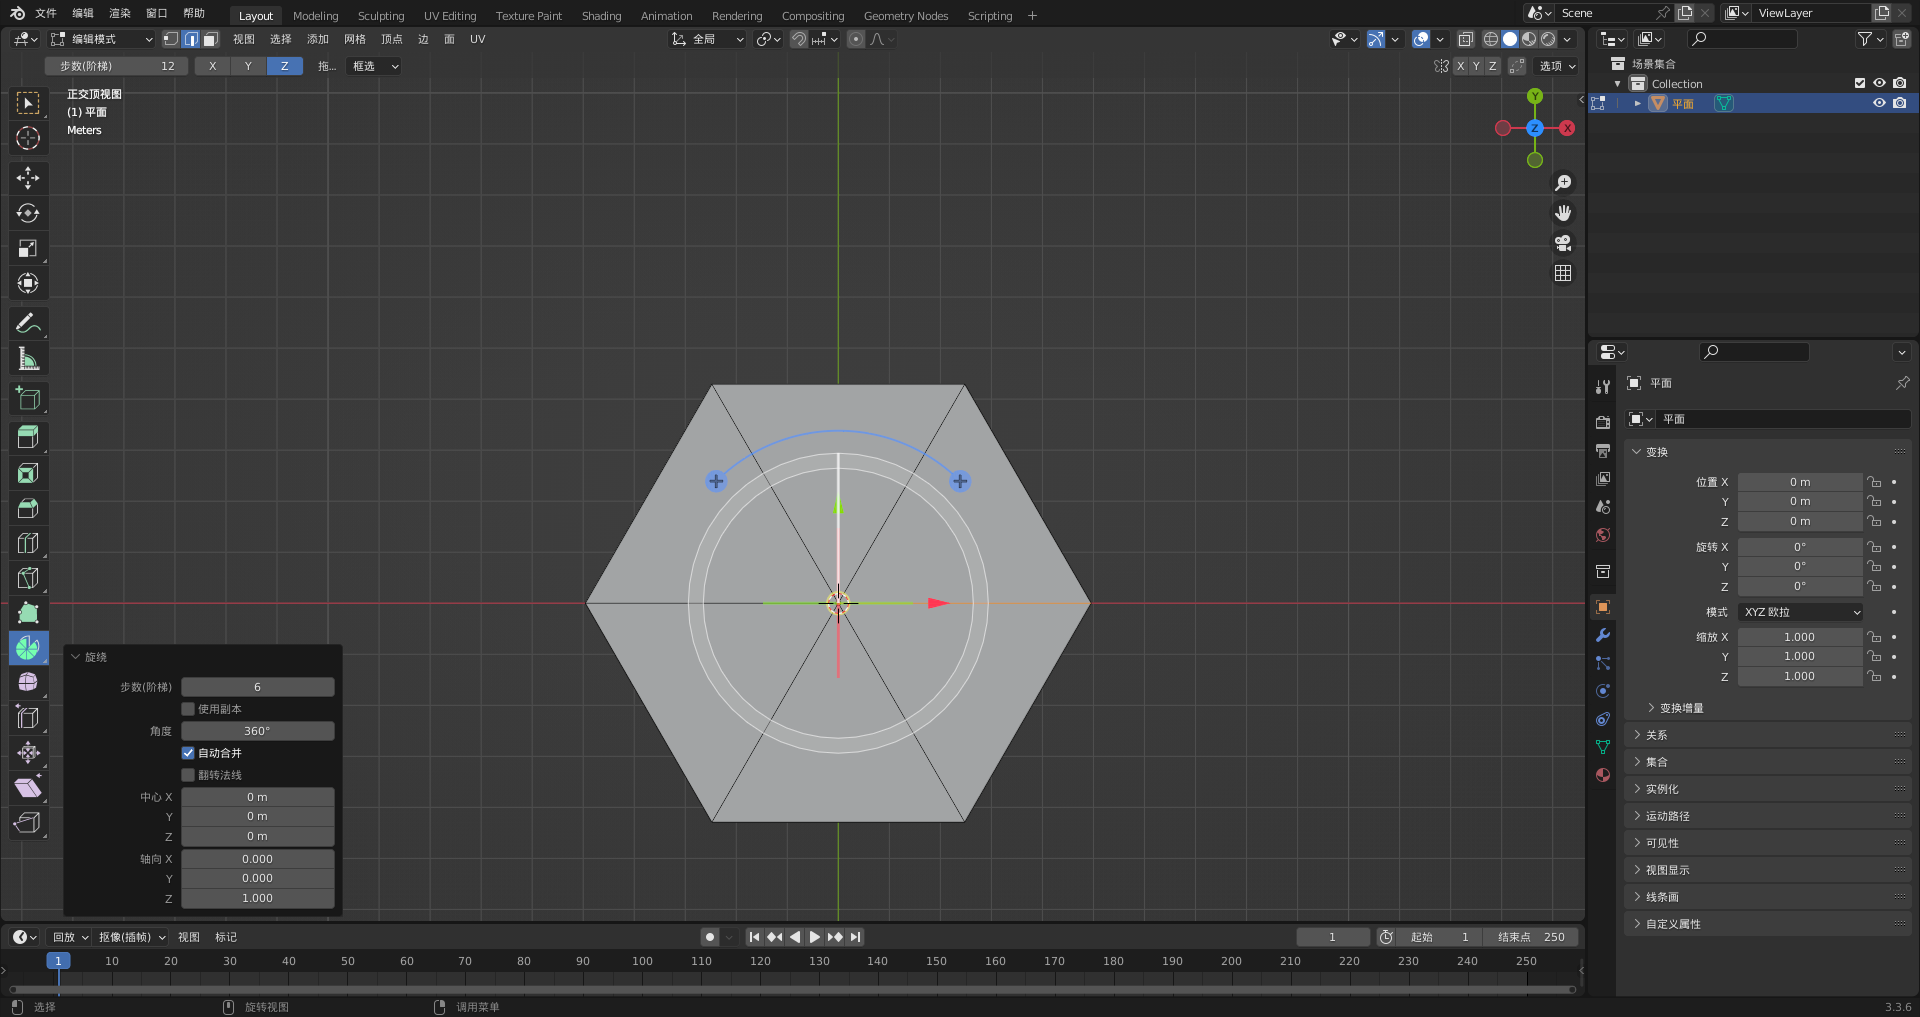Select the Knife tool
This screenshot has height=1017, width=1920.
(x=28, y=578)
